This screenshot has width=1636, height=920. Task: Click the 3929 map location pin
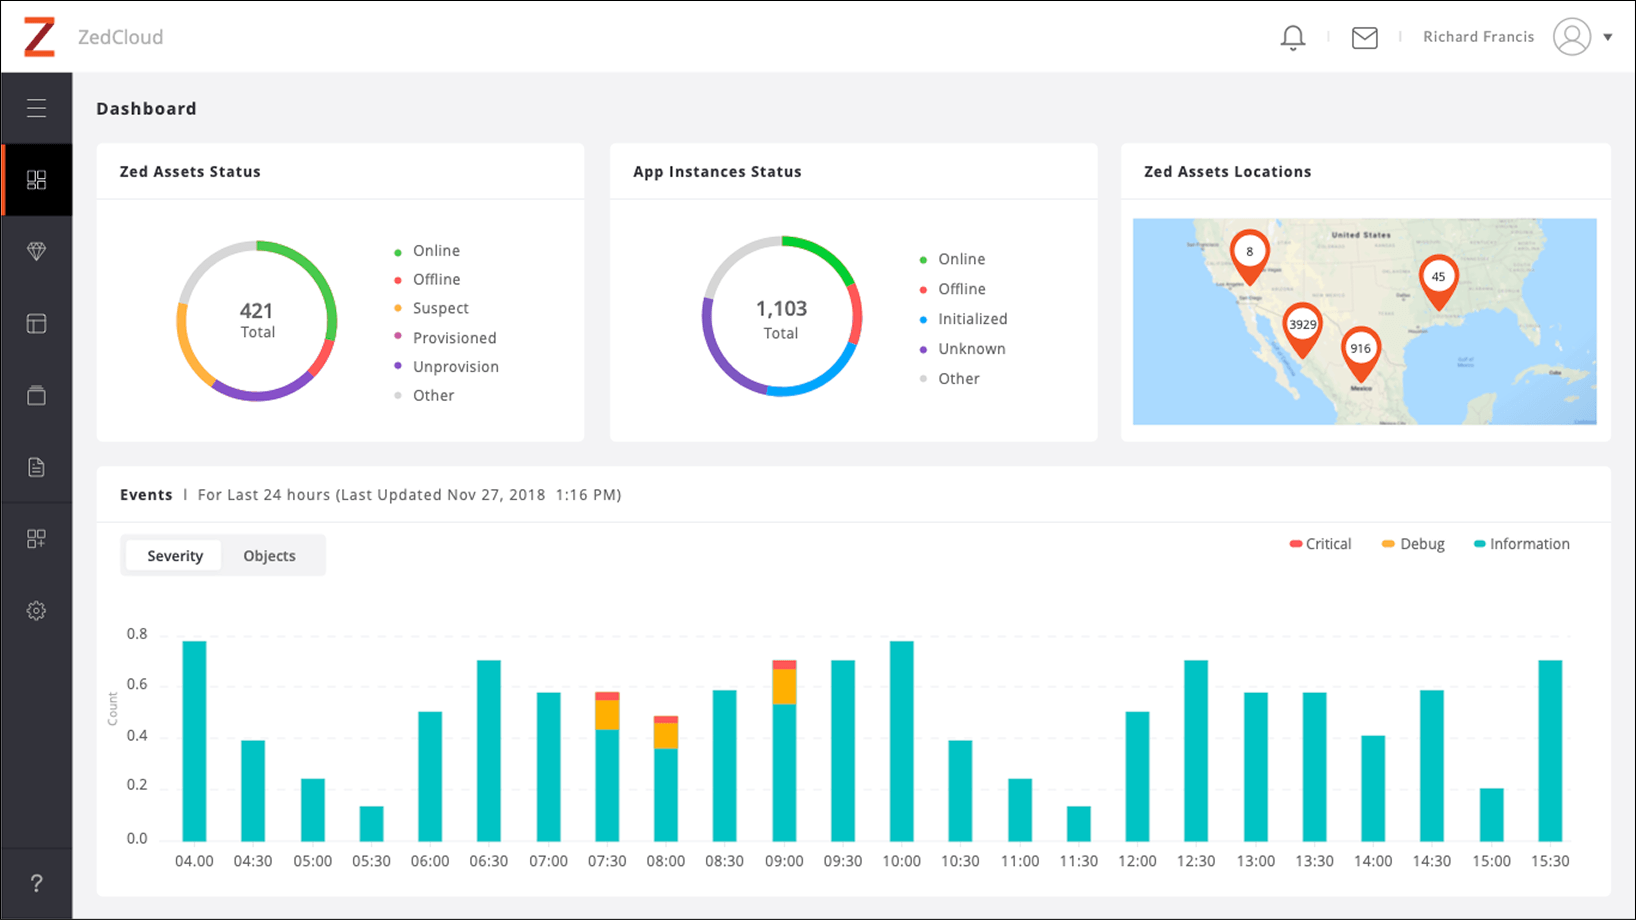pos(1302,327)
